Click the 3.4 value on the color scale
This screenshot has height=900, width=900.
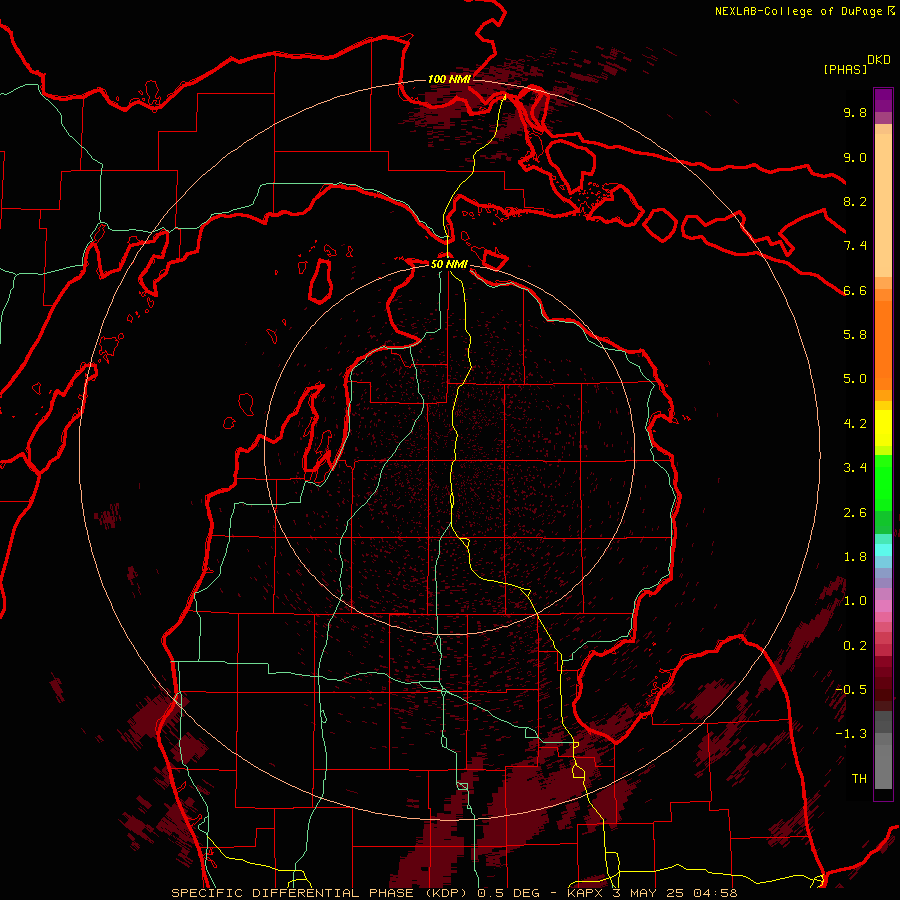point(855,468)
